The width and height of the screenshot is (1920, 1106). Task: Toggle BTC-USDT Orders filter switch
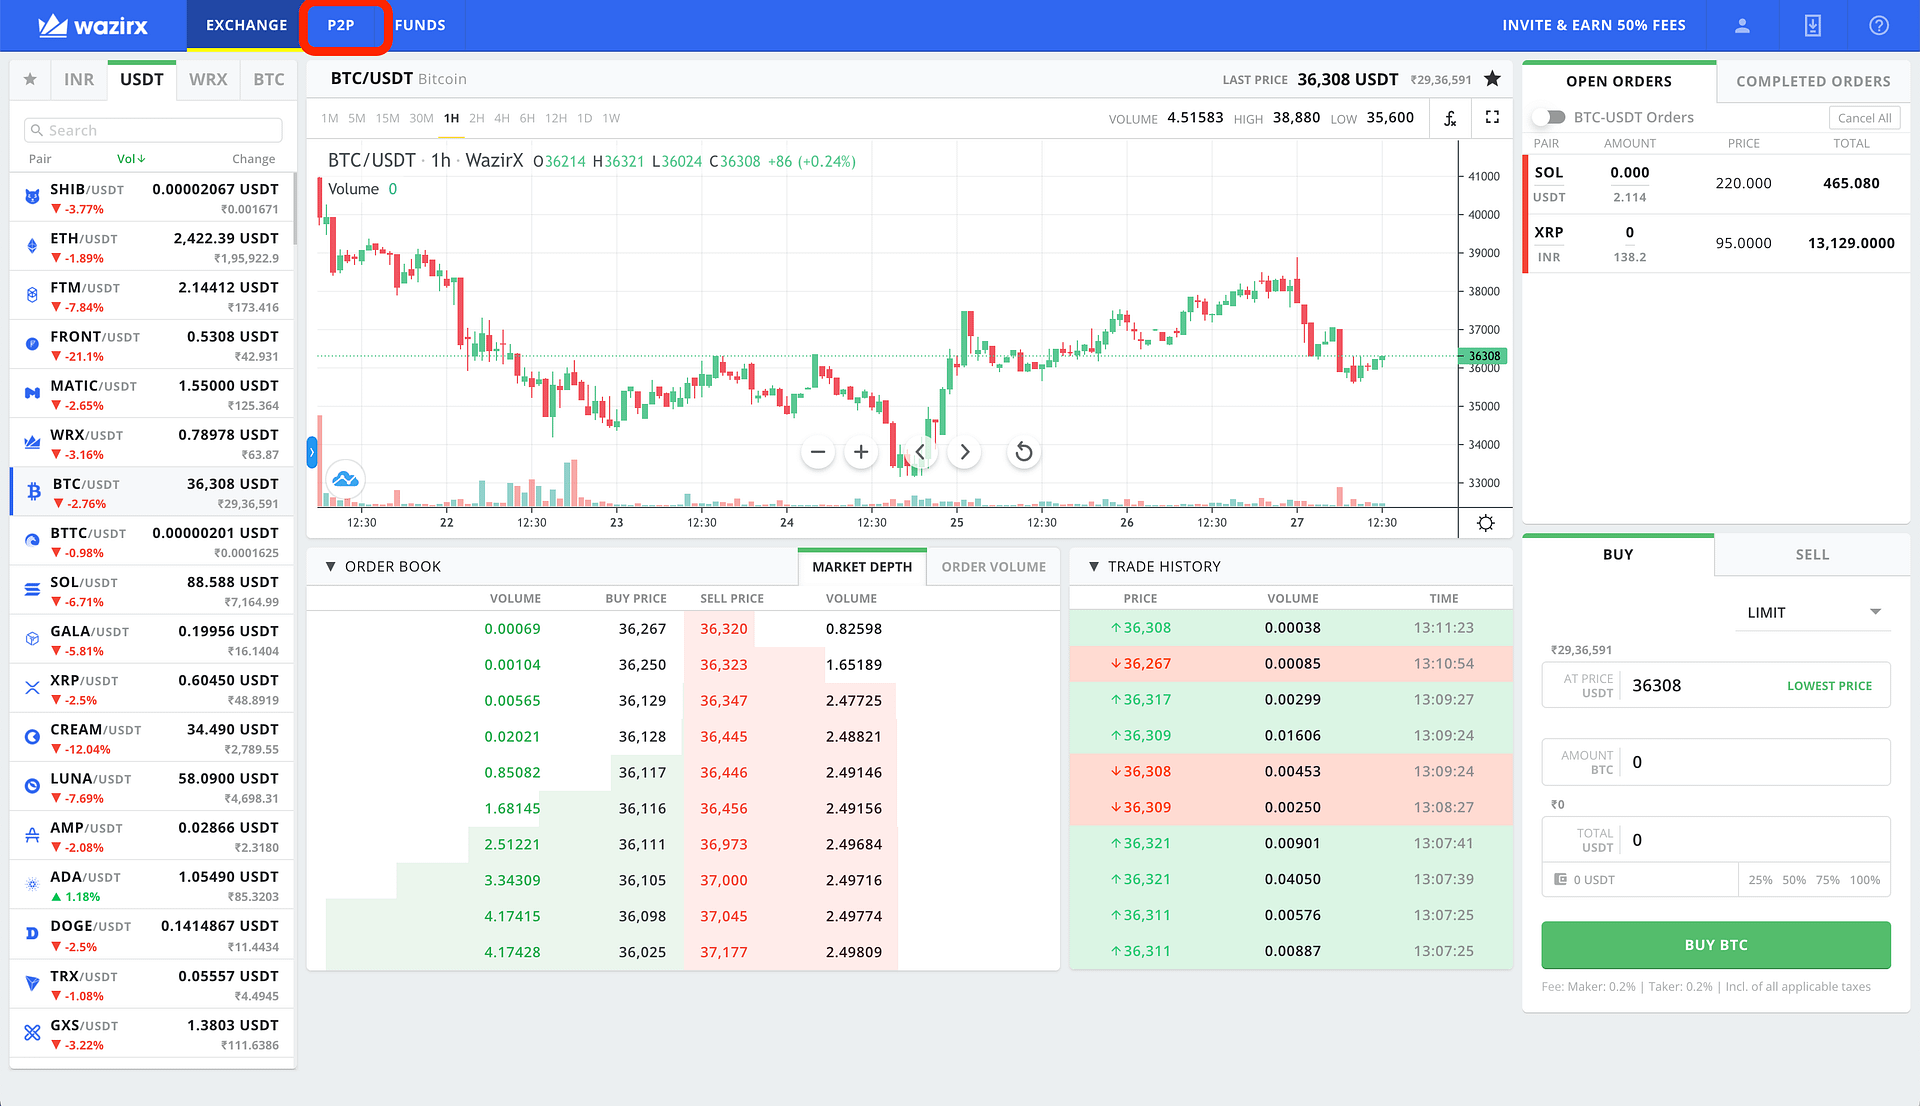pos(1550,117)
